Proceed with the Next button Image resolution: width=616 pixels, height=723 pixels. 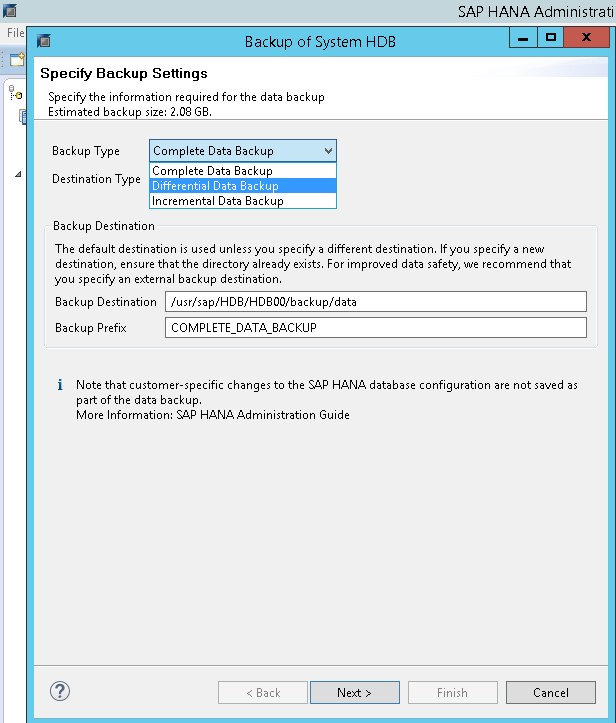(355, 693)
